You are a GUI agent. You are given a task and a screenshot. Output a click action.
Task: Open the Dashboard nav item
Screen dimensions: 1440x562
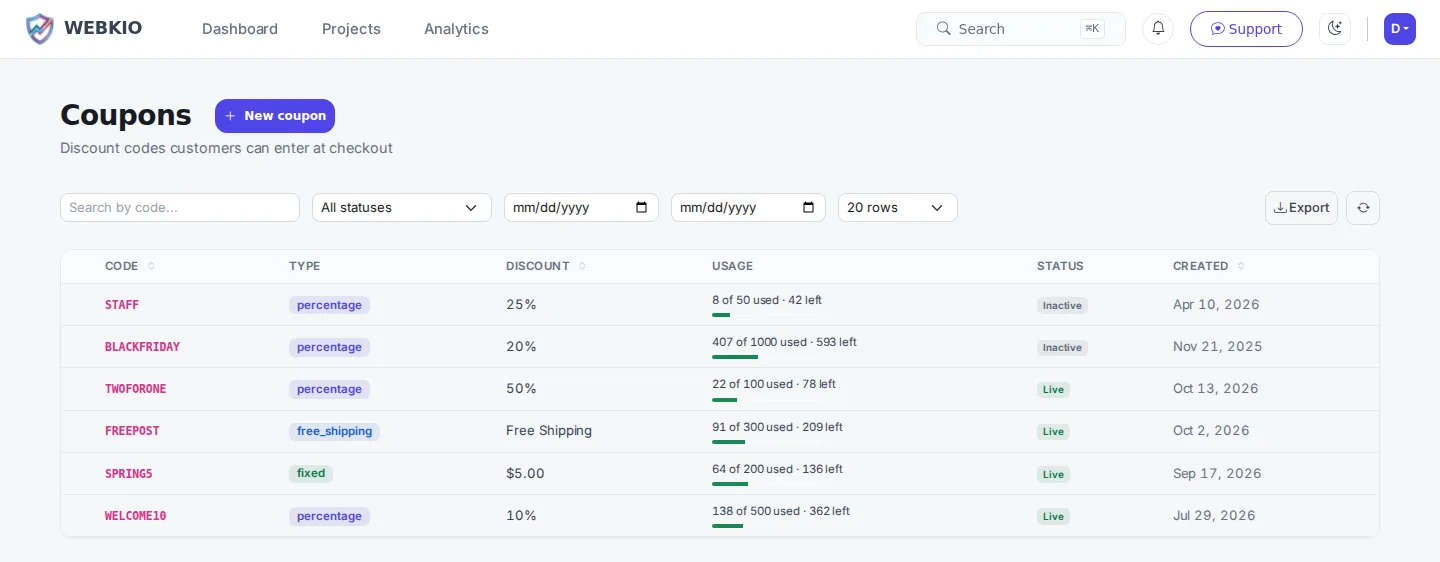coord(240,29)
